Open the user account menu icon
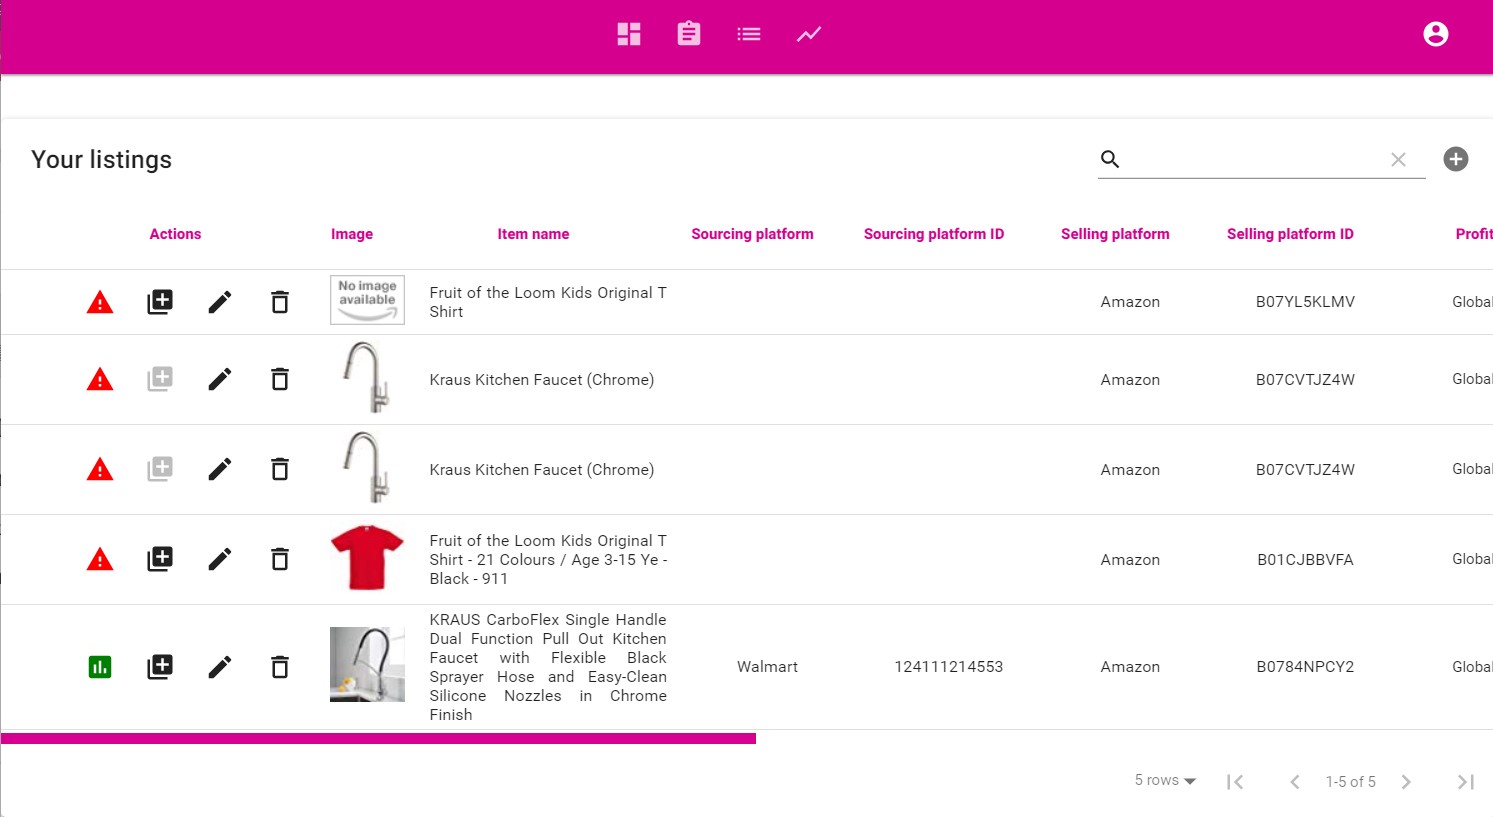 tap(1436, 34)
